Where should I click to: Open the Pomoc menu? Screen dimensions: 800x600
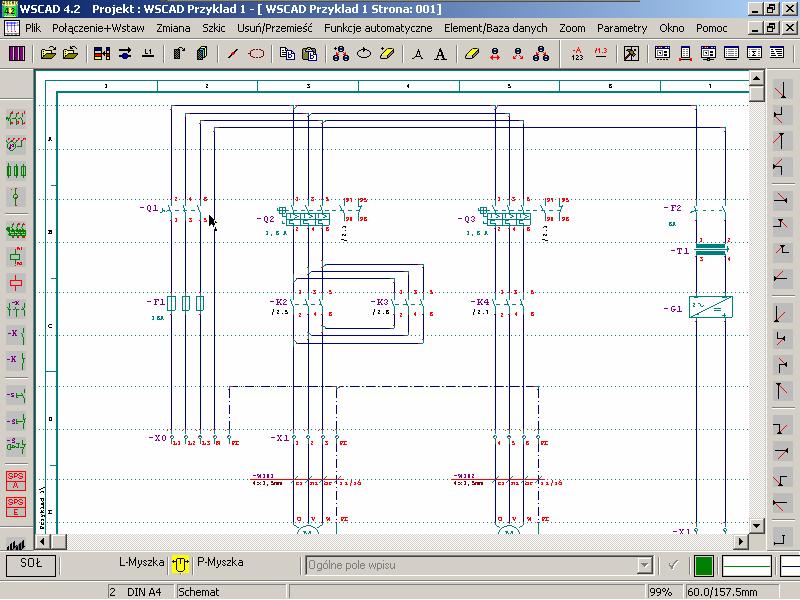click(712, 28)
